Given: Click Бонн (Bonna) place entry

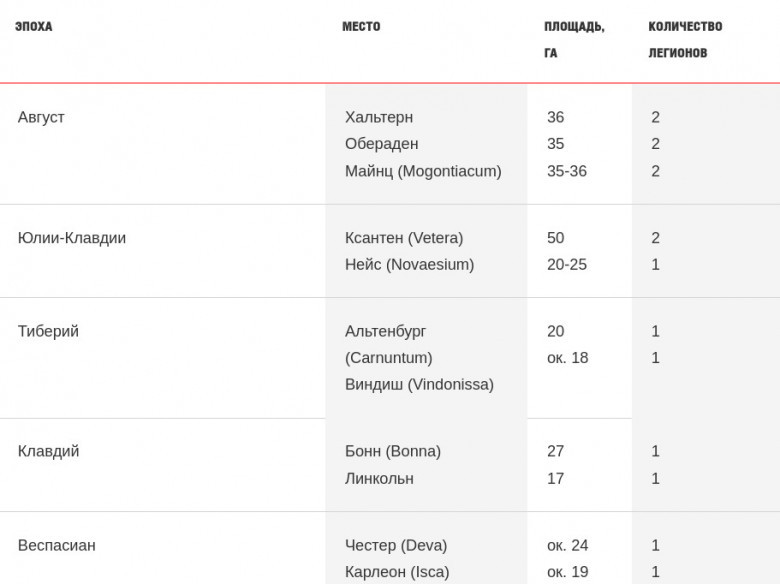Looking at the screenshot, I should pos(393,451).
